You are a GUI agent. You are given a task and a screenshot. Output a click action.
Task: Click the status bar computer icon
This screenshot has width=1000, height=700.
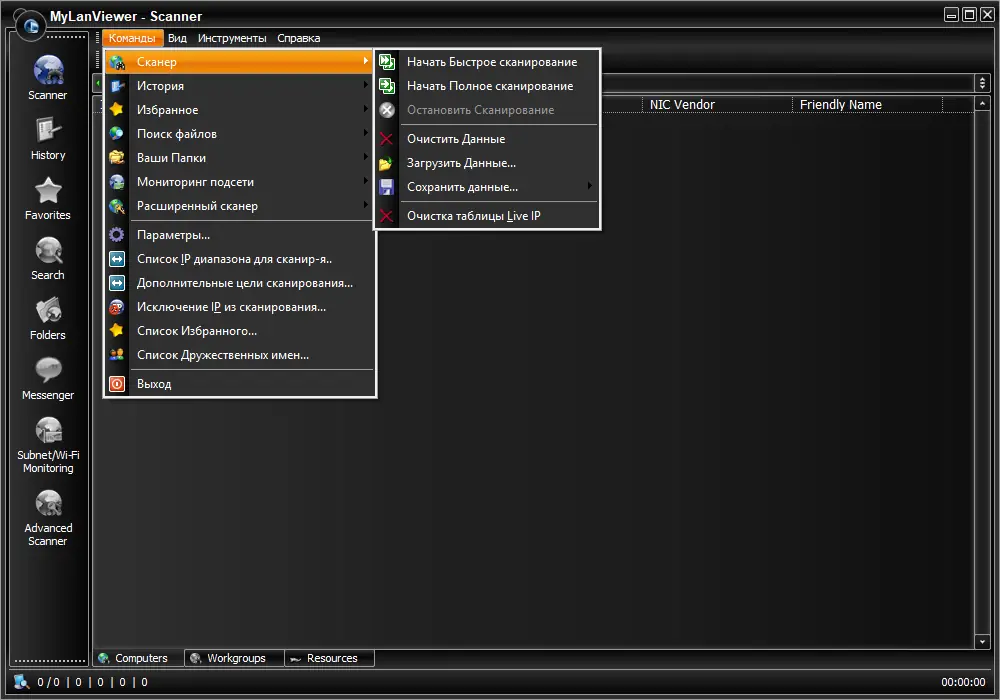[22, 682]
